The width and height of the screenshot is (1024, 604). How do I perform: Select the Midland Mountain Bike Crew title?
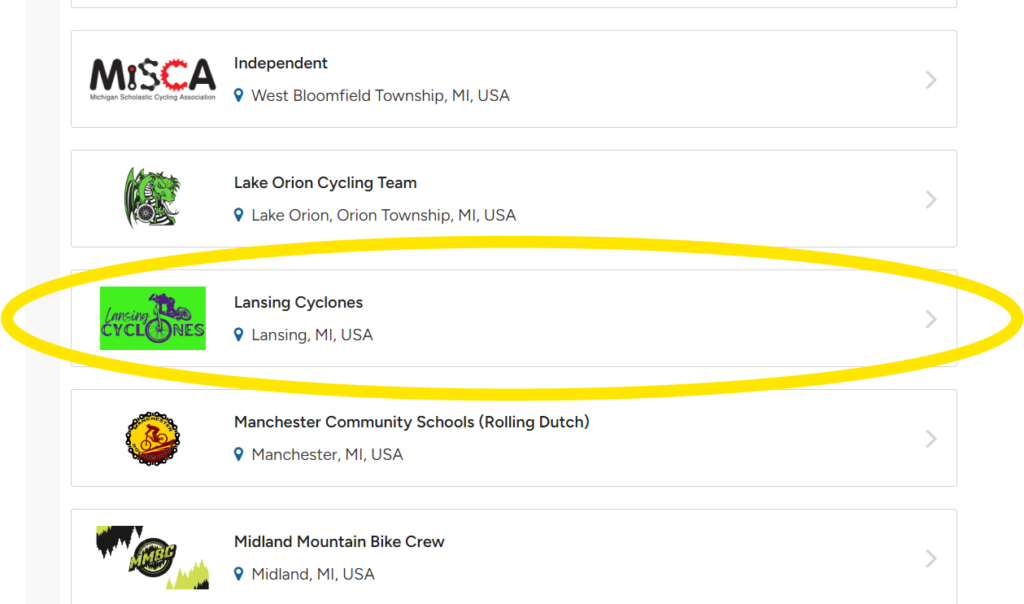click(339, 541)
